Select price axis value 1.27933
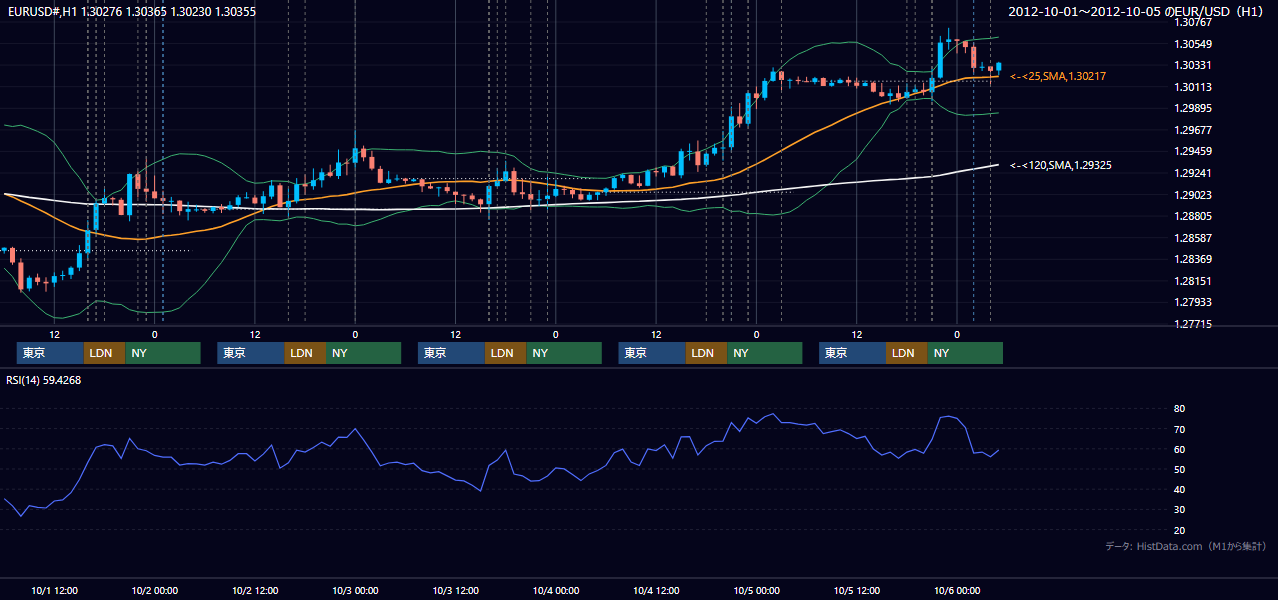 click(1193, 302)
